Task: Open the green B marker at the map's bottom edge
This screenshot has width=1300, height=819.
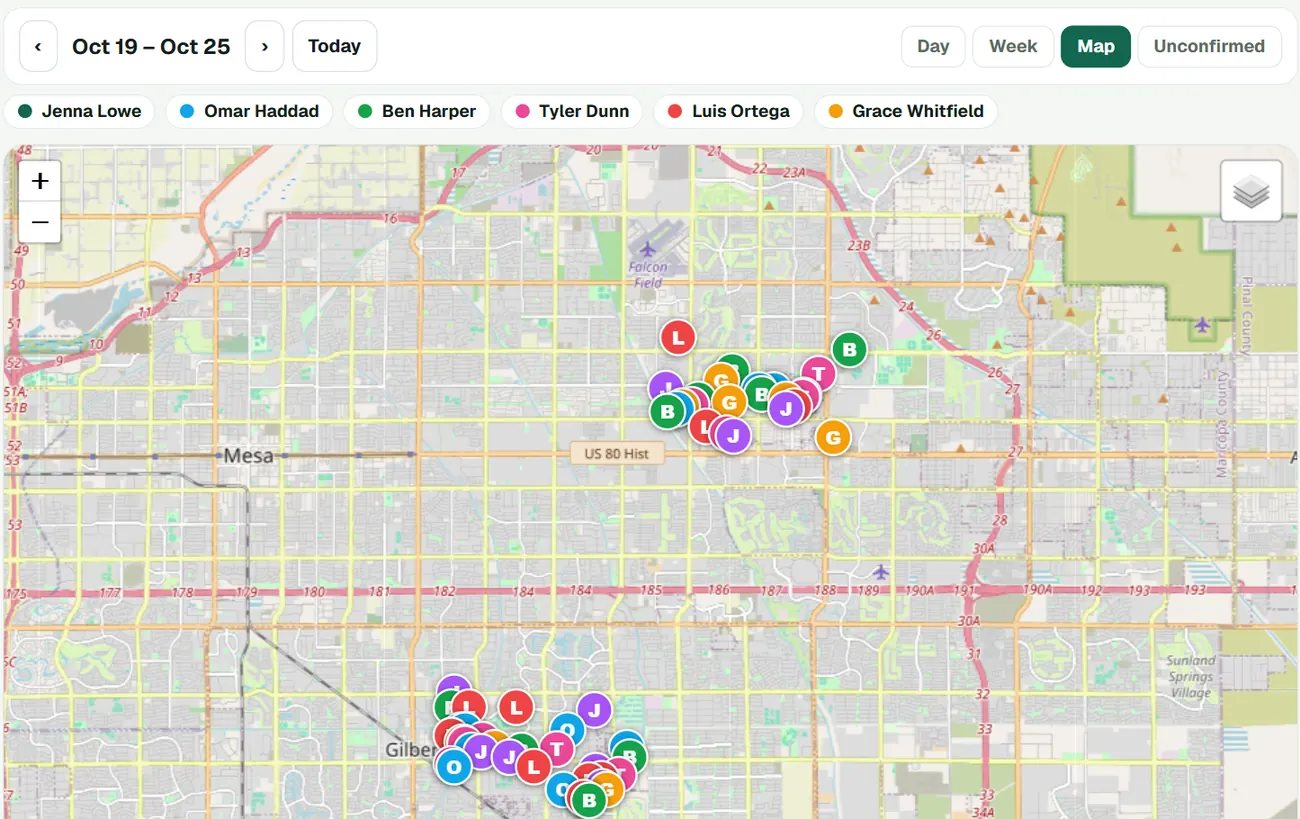Action: (x=589, y=800)
